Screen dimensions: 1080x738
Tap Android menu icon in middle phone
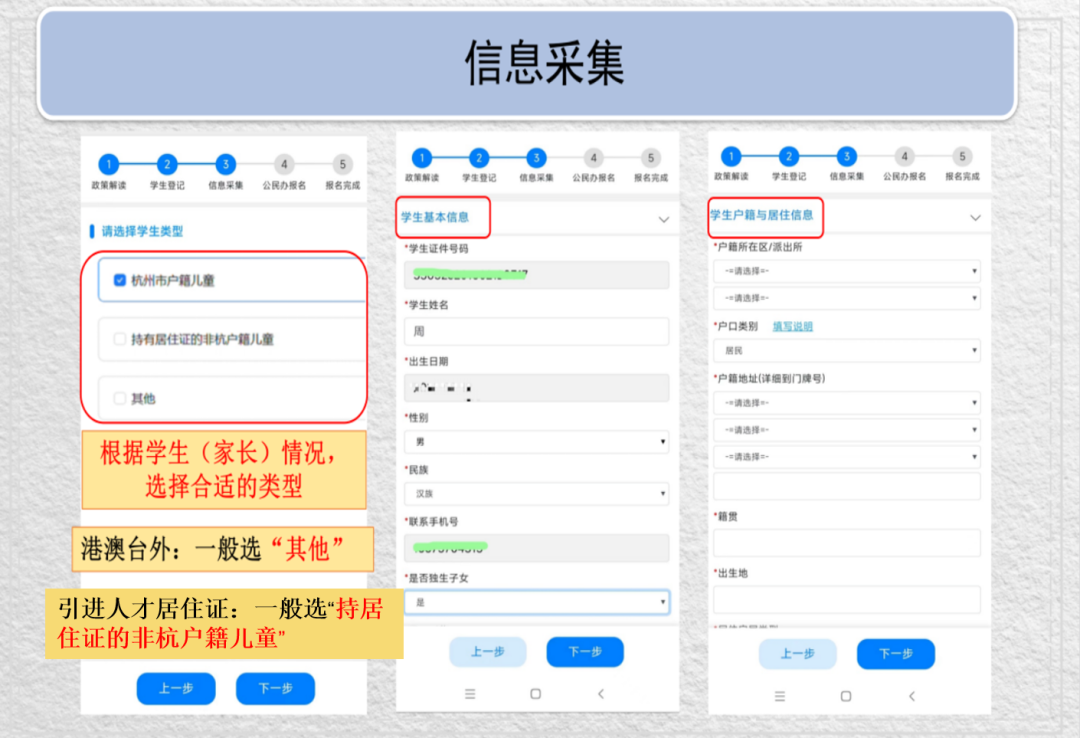point(470,694)
